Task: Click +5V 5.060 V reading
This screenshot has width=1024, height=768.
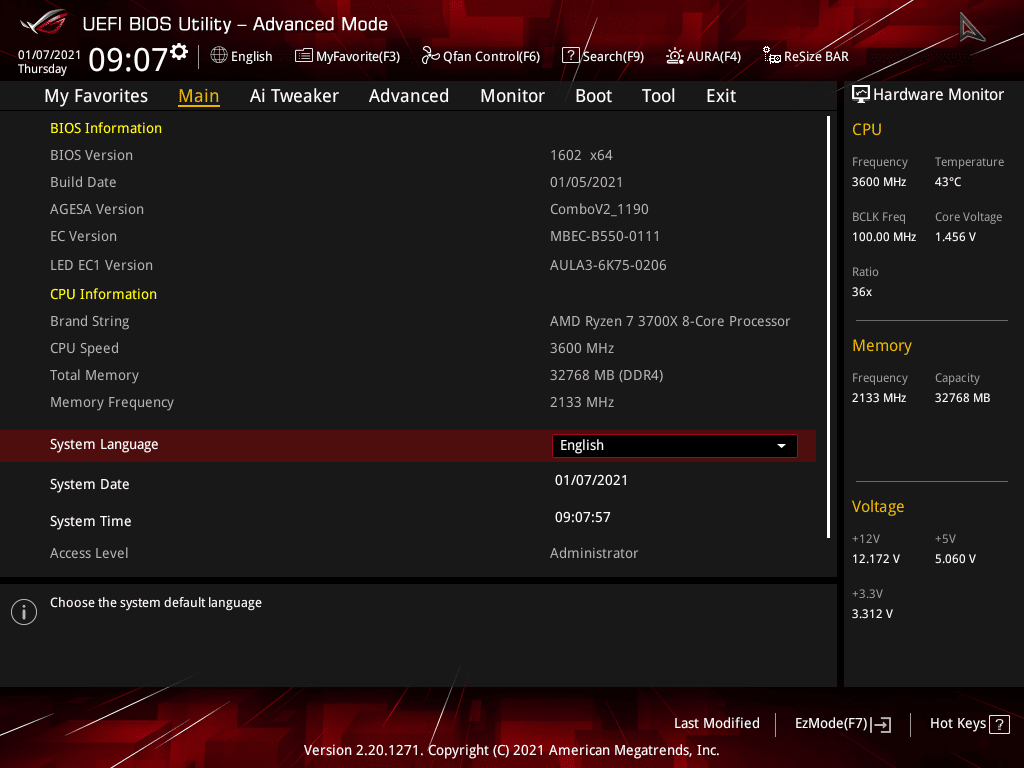Action: point(955,559)
